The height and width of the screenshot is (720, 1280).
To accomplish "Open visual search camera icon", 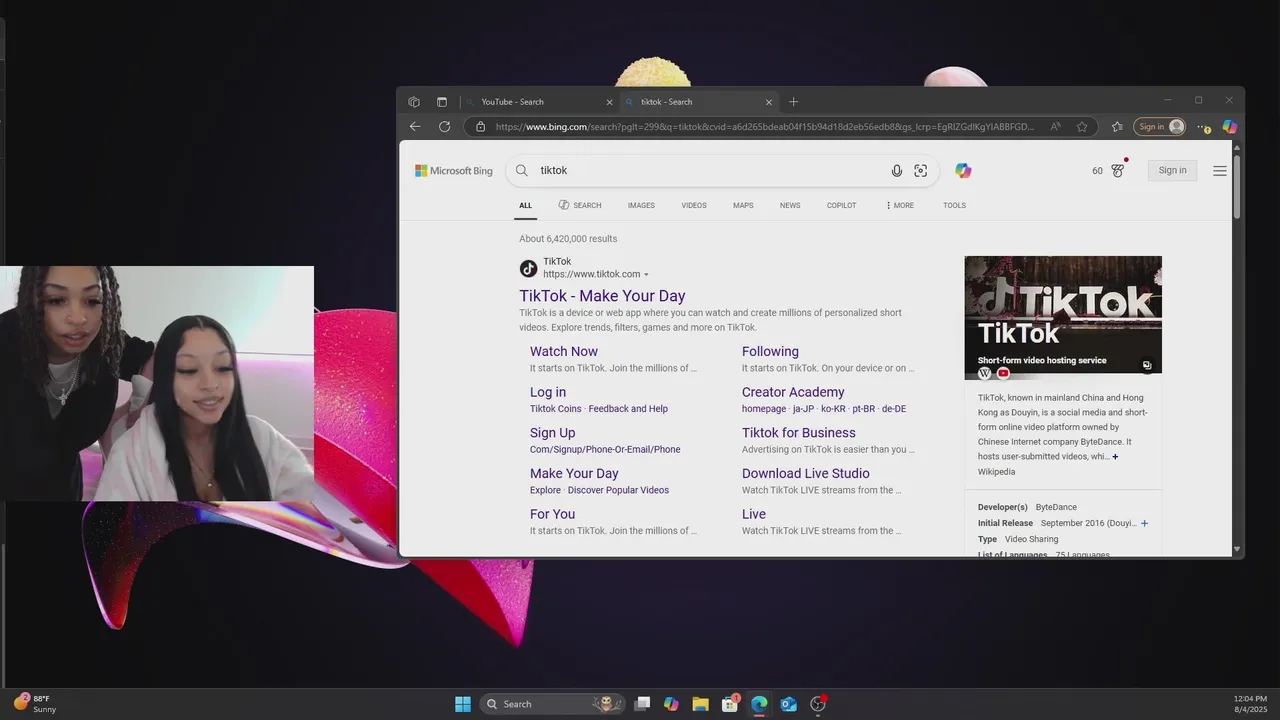I will click(921, 171).
